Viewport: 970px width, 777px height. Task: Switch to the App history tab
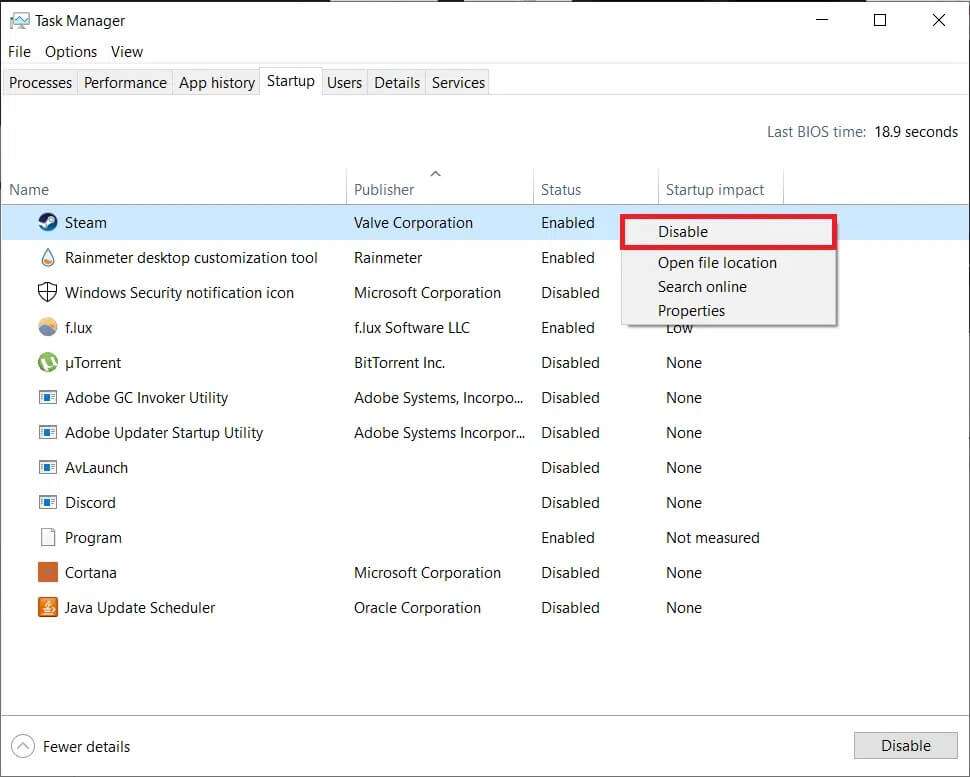[217, 82]
